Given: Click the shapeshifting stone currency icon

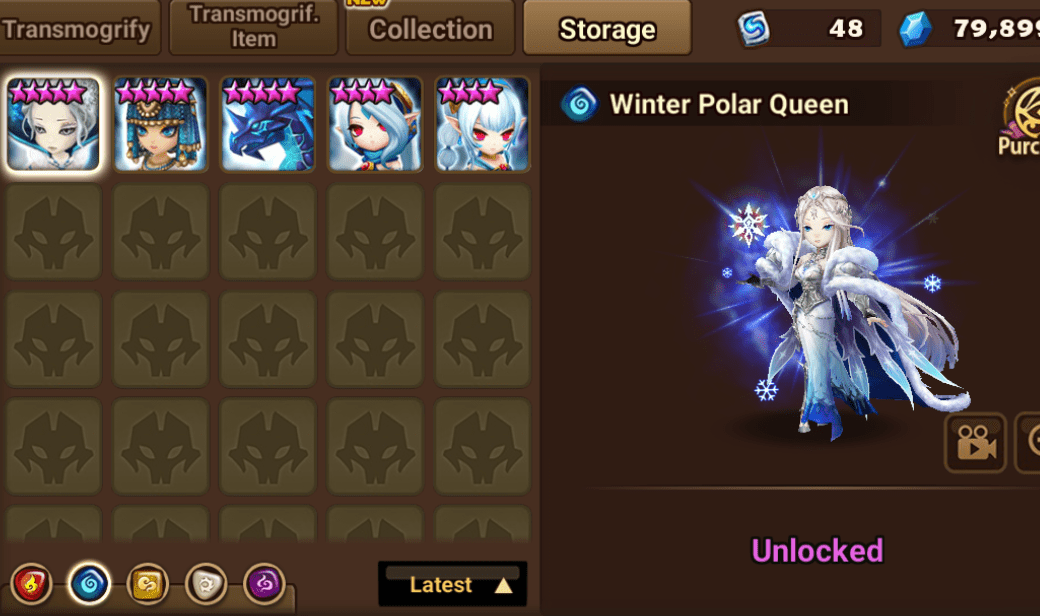Looking at the screenshot, I should (753, 29).
